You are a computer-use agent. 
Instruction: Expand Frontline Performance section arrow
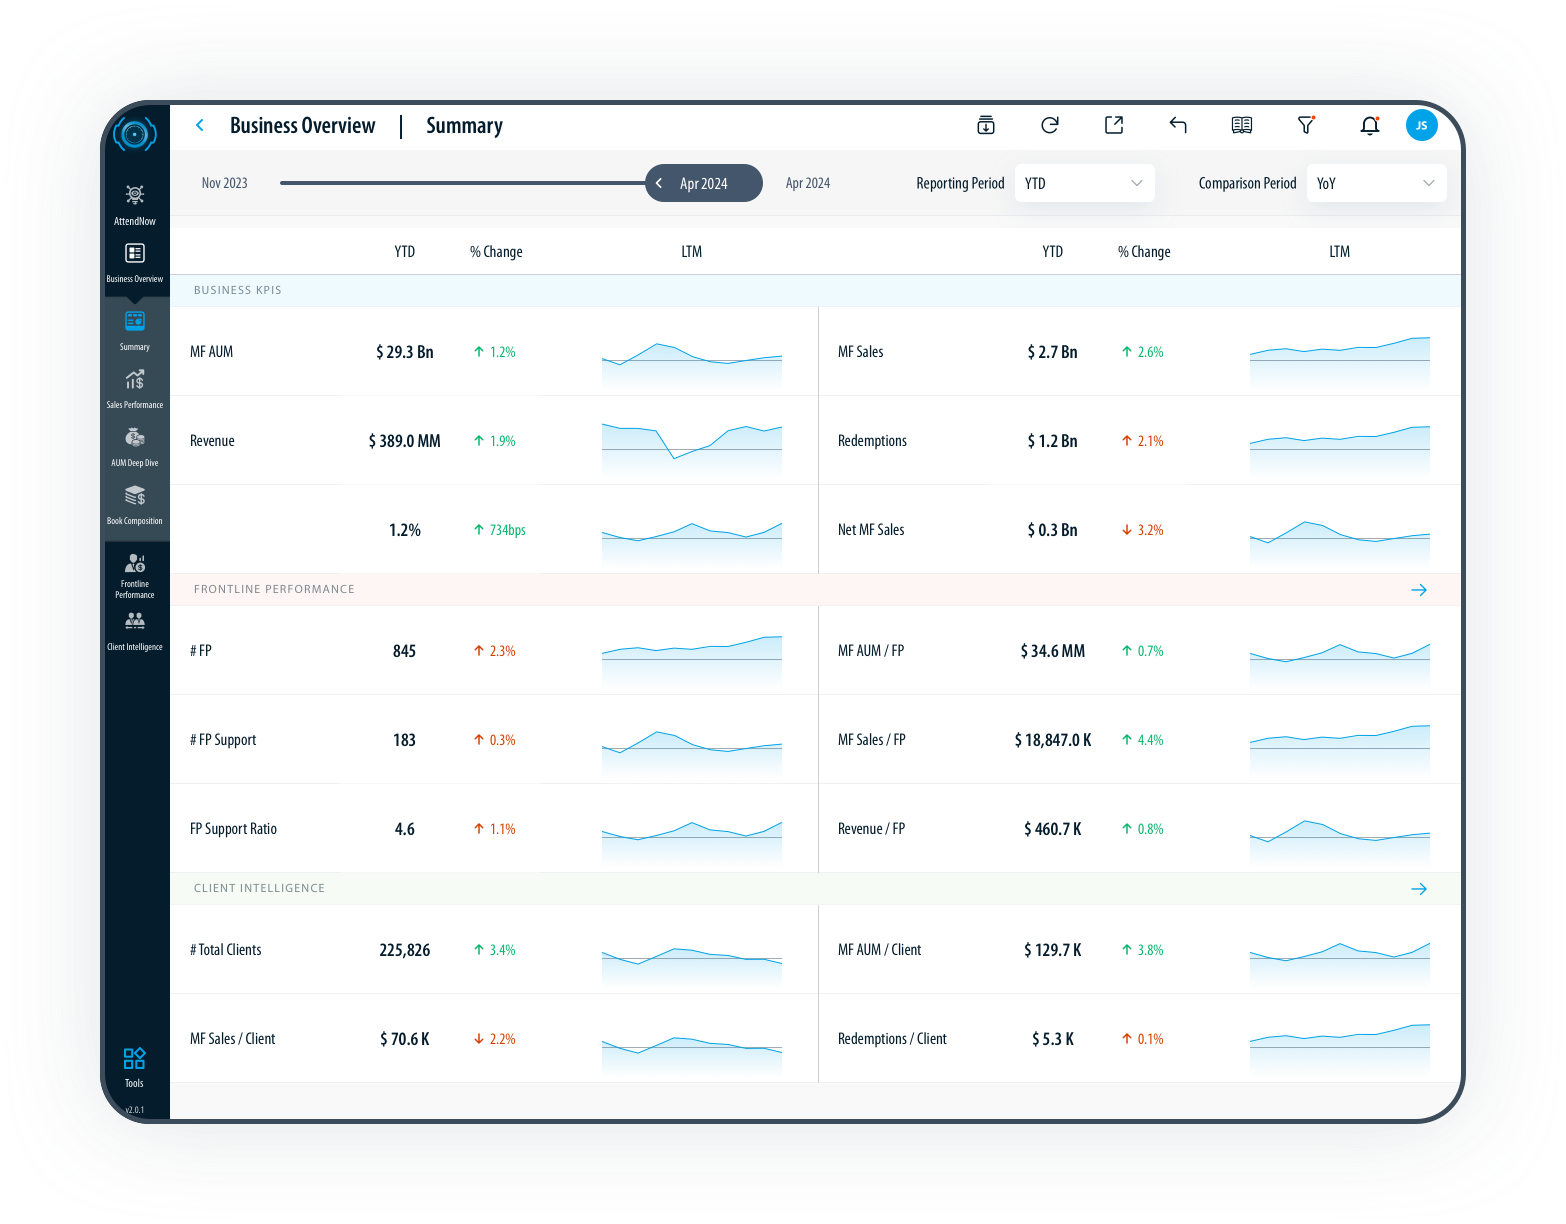[x=1418, y=590]
